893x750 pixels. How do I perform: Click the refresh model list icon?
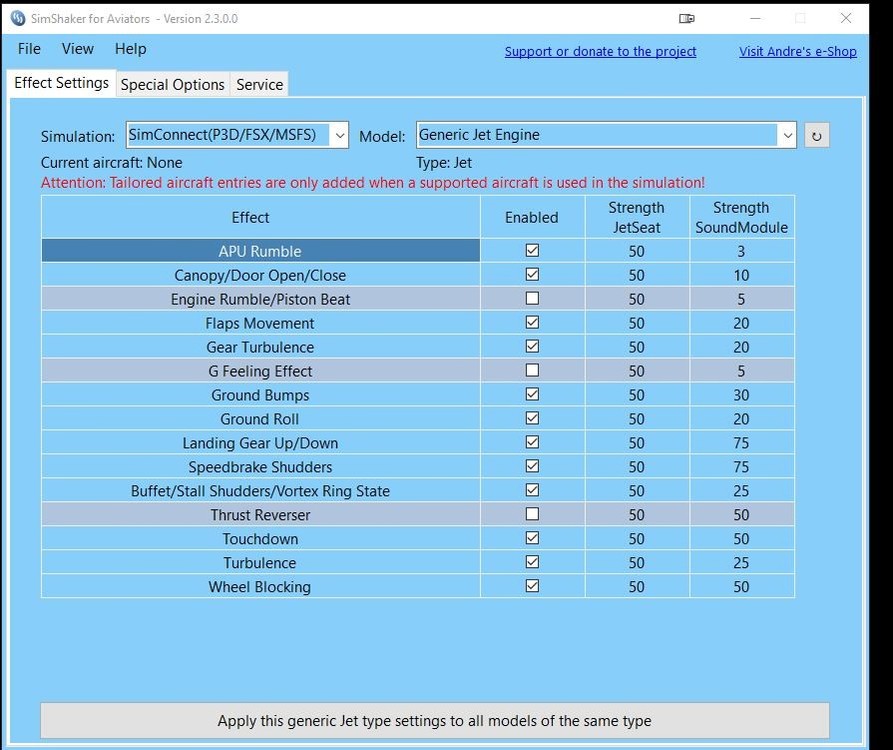click(x=817, y=136)
